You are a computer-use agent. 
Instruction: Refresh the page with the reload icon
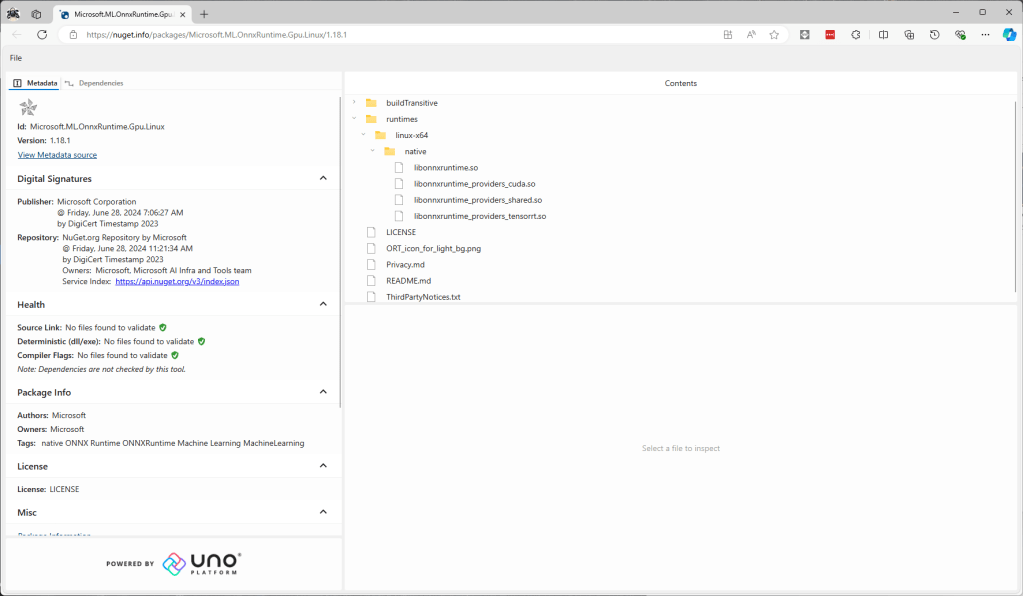coord(42,34)
